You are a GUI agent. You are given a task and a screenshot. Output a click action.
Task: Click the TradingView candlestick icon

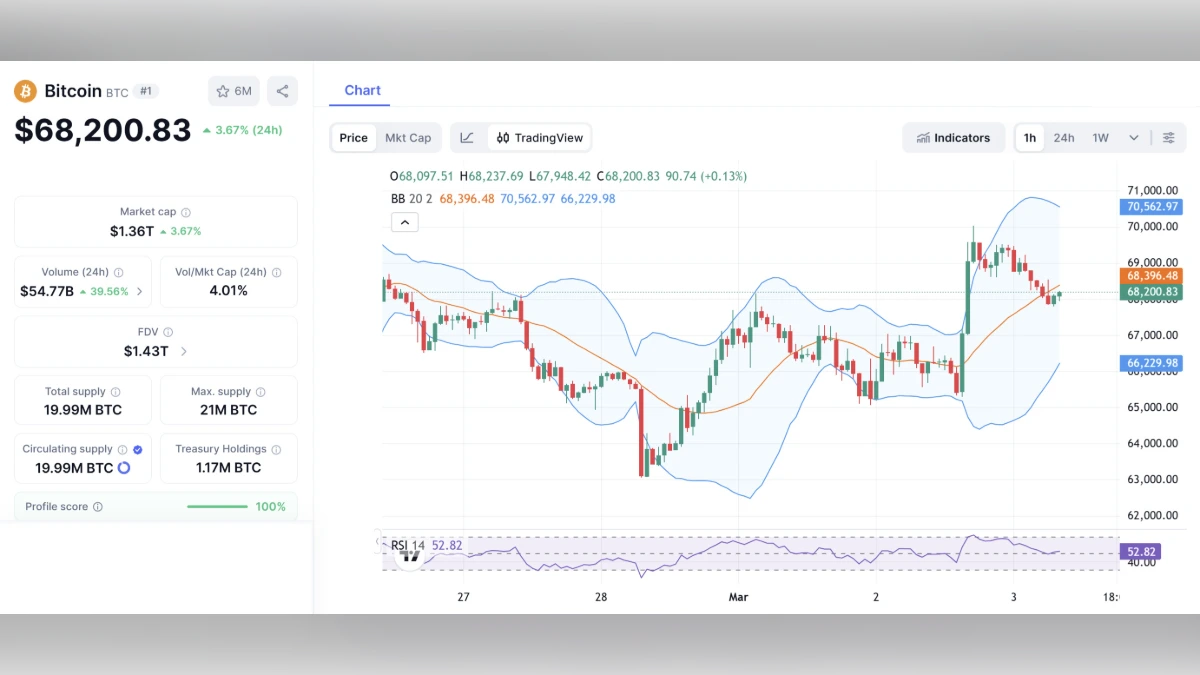click(x=502, y=137)
